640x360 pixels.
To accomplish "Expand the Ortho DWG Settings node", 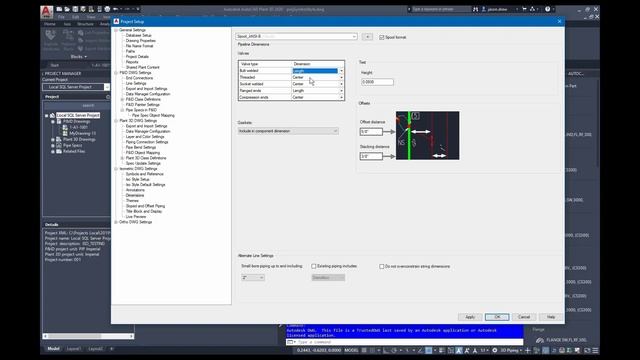I will pyautogui.click(x=116, y=222).
